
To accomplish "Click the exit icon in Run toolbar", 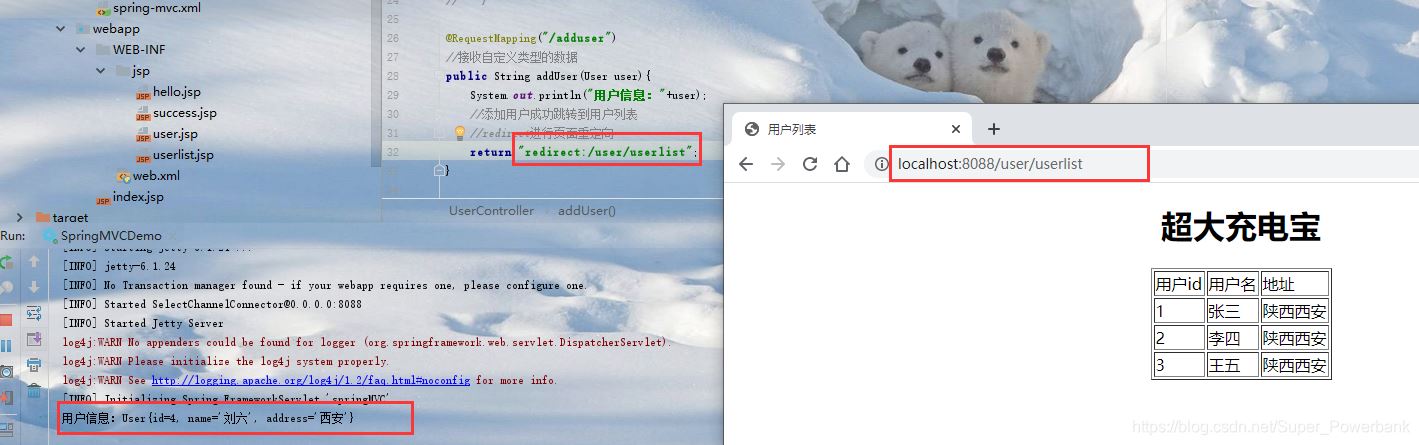I will tap(6, 397).
